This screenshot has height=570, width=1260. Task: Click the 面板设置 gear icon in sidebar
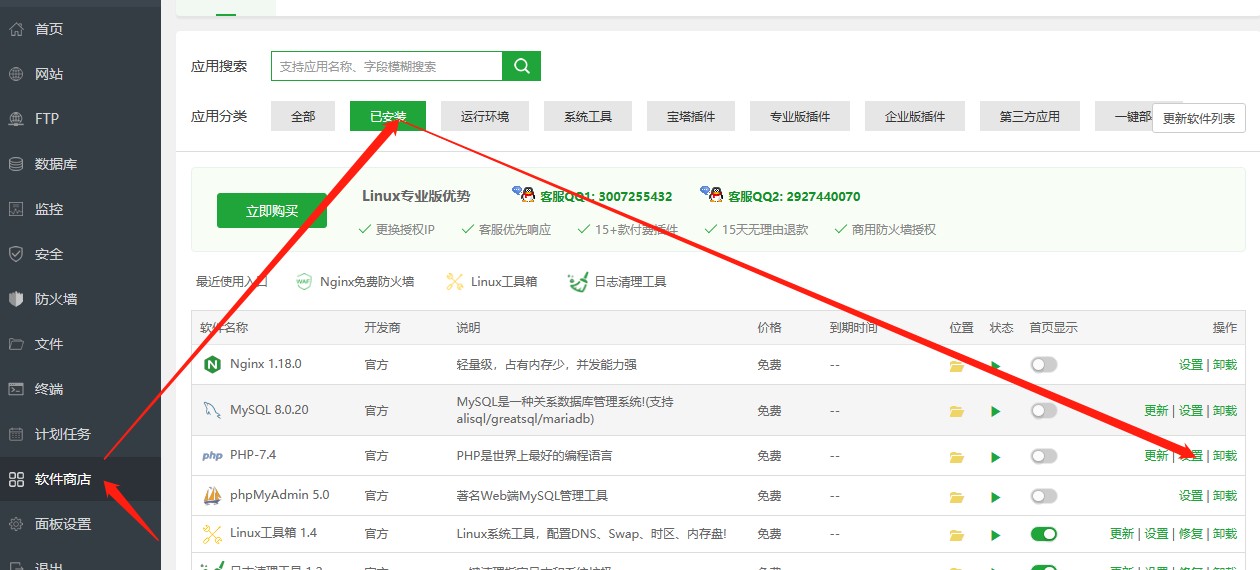(16, 524)
